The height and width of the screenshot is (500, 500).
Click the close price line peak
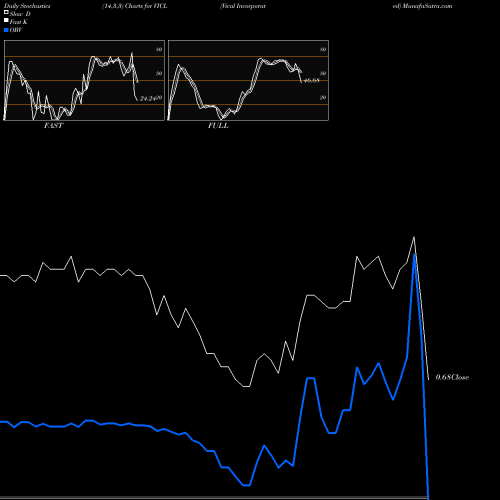pyautogui.click(x=414, y=237)
